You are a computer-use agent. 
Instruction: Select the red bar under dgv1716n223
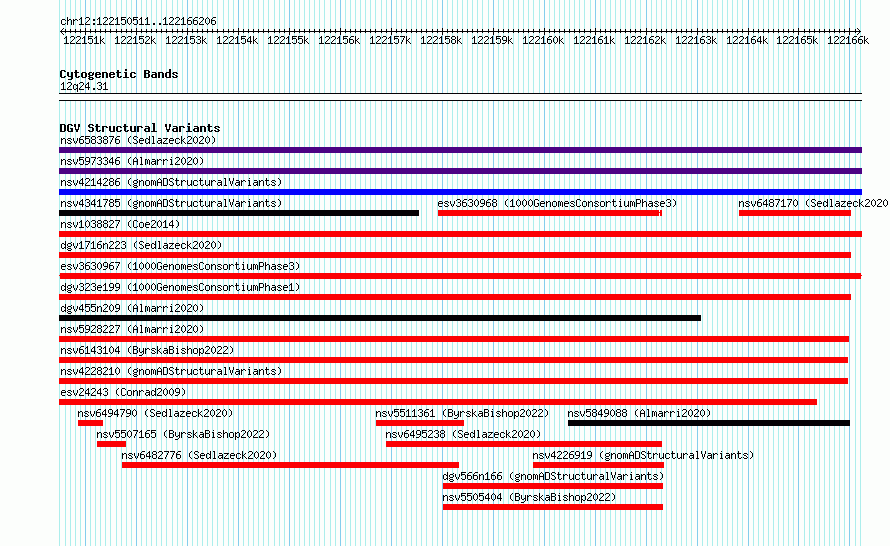click(455, 255)
